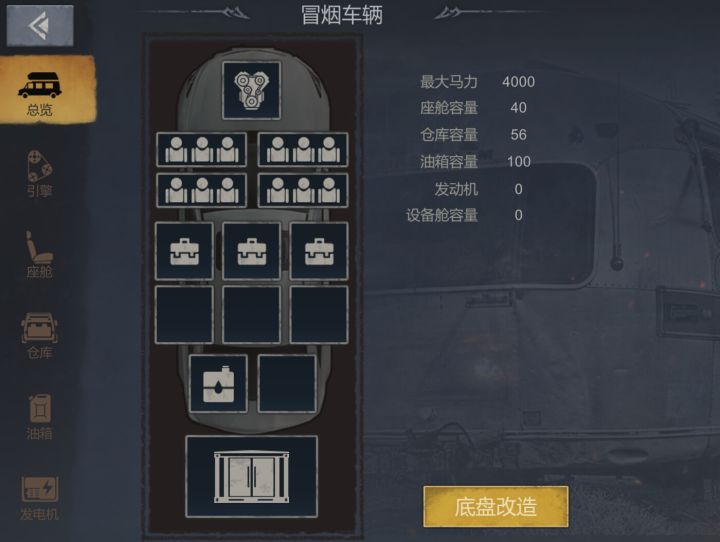Click the fuel canister slot
720x542 pixels.
[x=218, y=384]
